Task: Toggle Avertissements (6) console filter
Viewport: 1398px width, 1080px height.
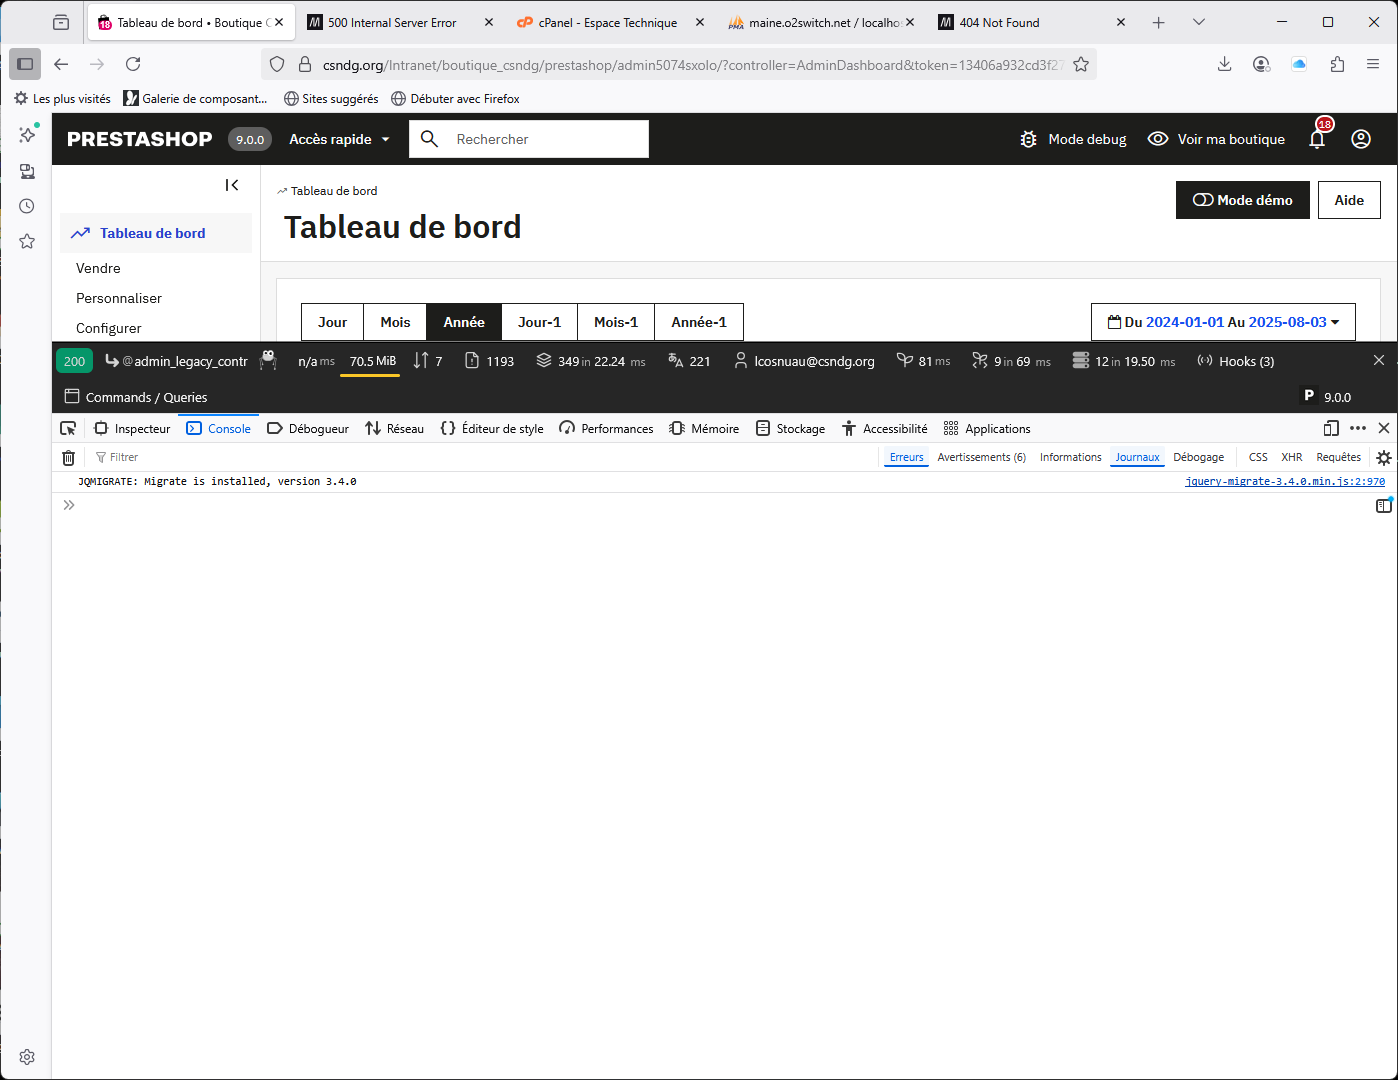Action: click(981, 457)
